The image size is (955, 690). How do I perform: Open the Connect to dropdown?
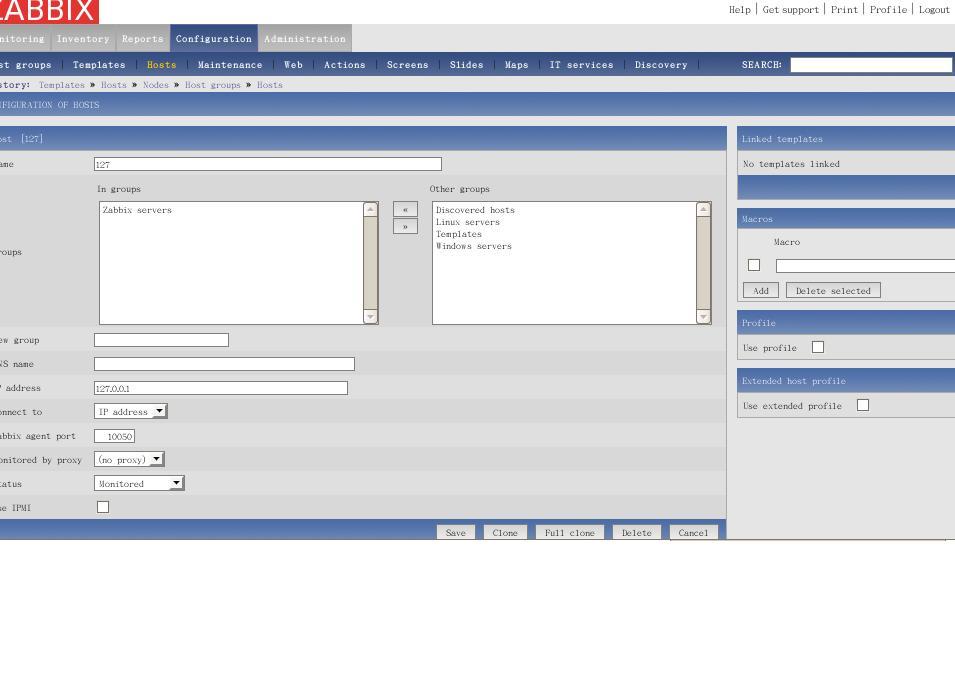pos(131,411)
